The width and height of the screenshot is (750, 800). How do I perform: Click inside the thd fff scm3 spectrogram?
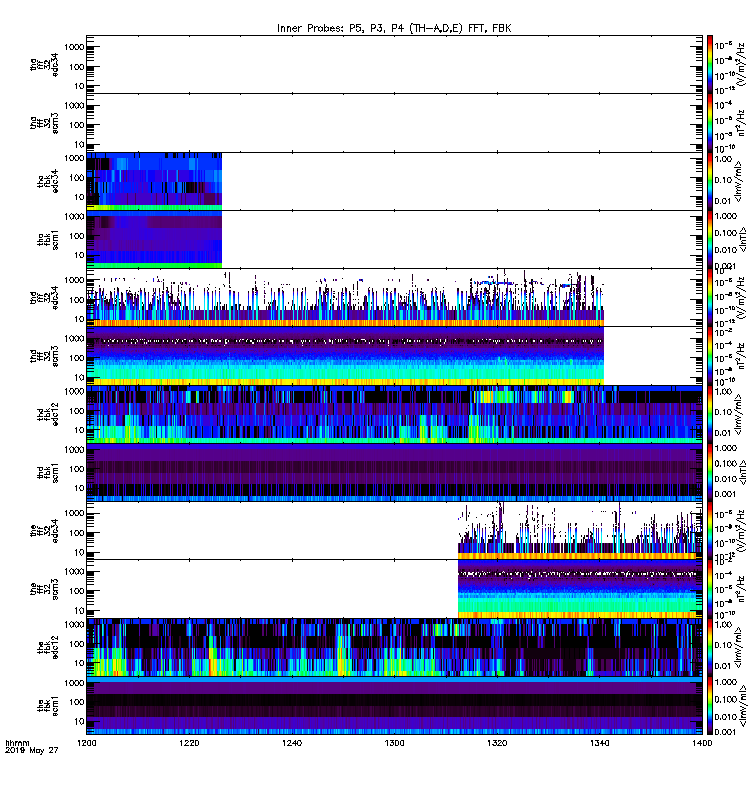point(345,356)
